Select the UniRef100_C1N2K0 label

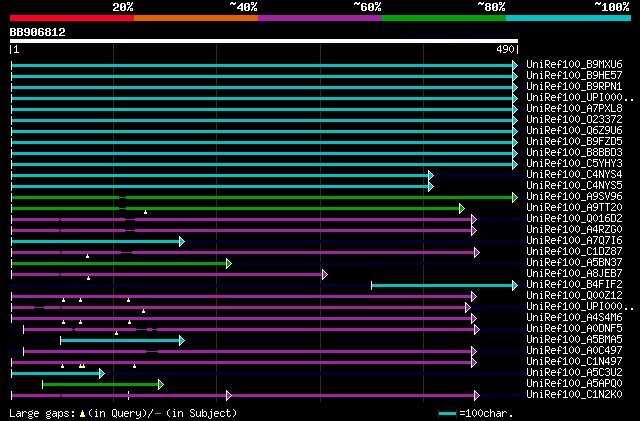point(574,395)
